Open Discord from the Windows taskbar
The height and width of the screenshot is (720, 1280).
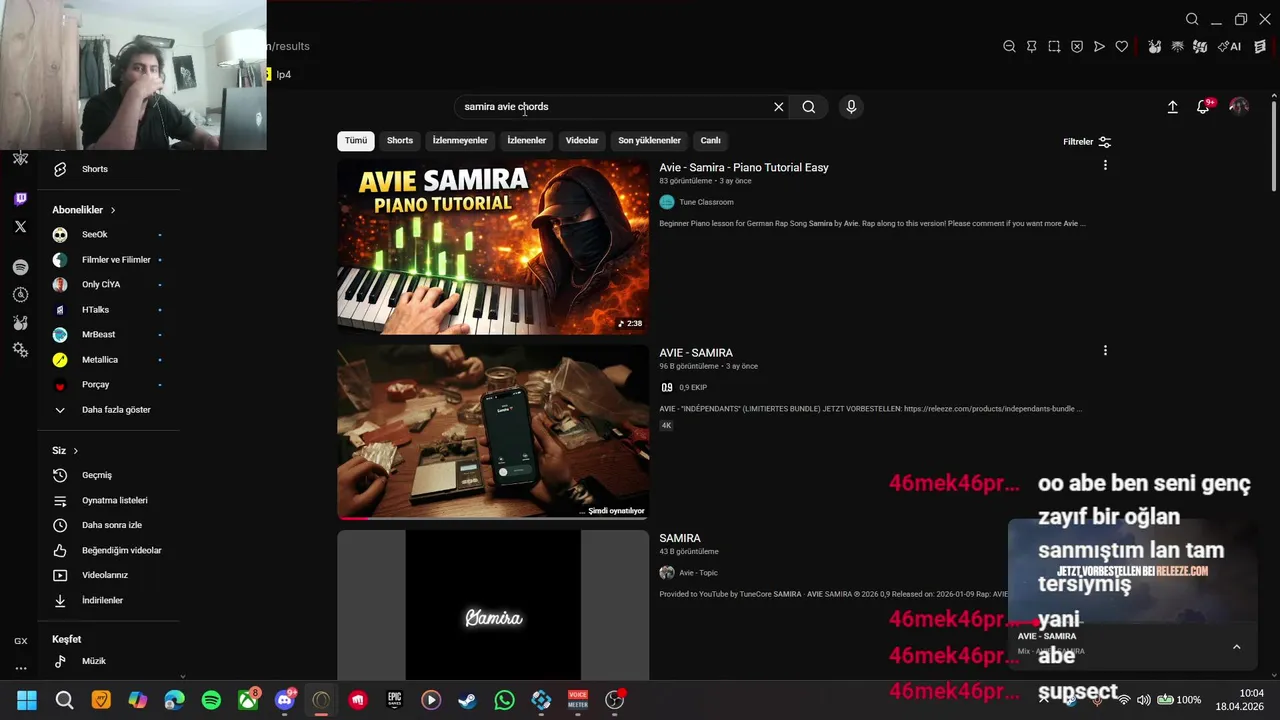click(285, 700)
